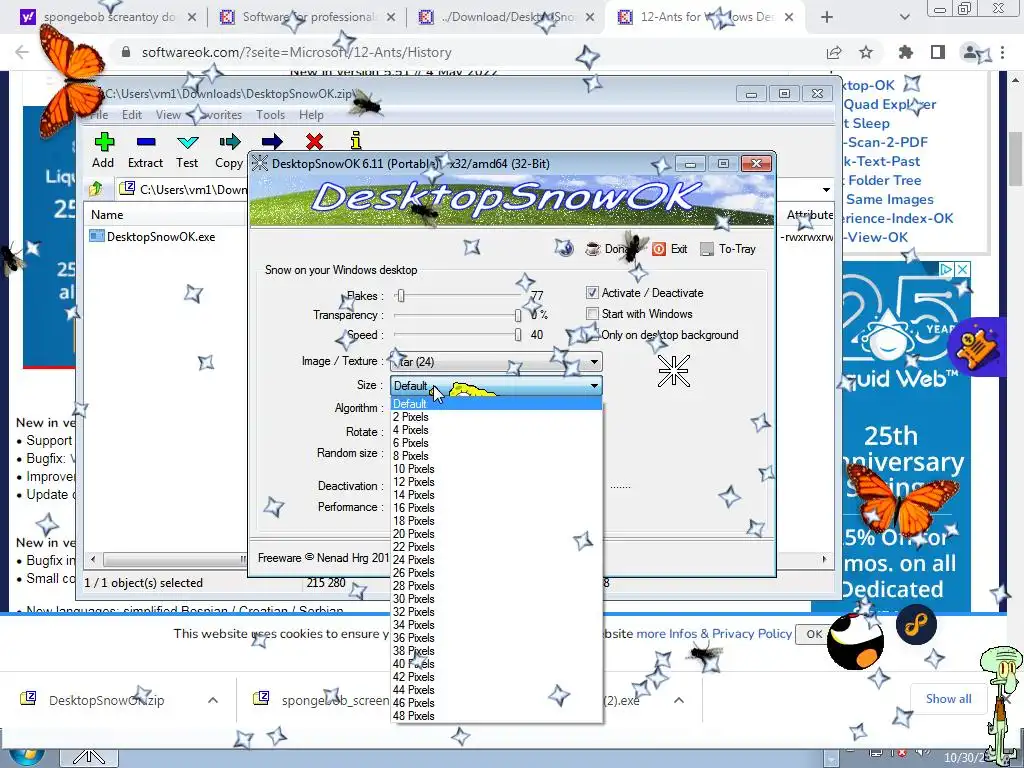This screenshot has width=1024, height=768.
Task: Click more Infos & Privacy Policy link
Action: 714,633
